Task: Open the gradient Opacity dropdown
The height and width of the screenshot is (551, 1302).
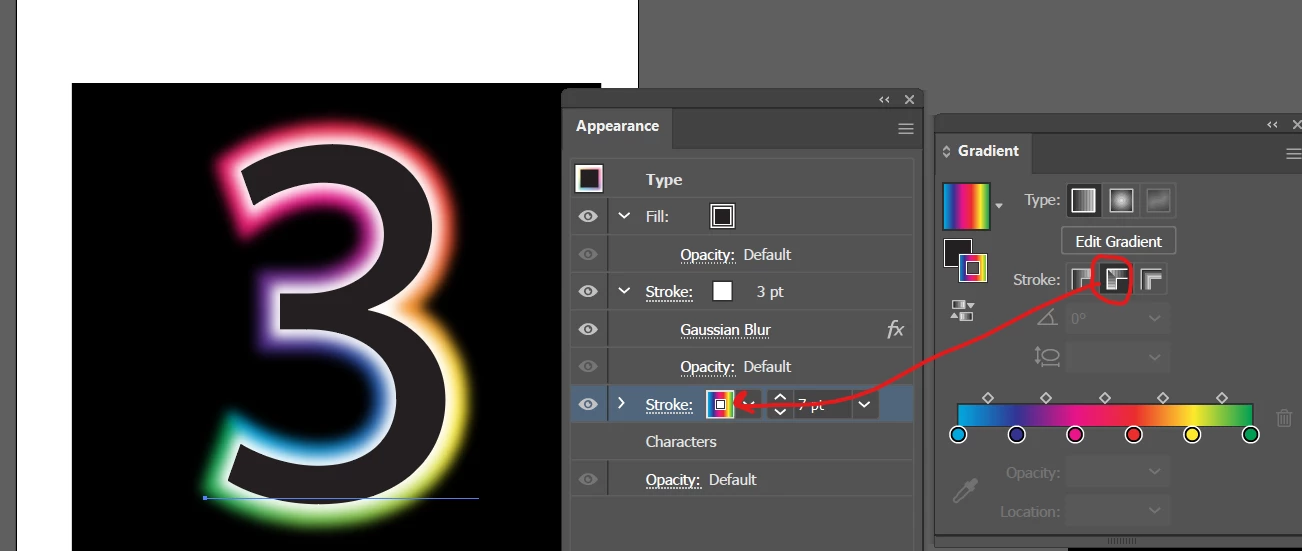Action: point(1155,472)
